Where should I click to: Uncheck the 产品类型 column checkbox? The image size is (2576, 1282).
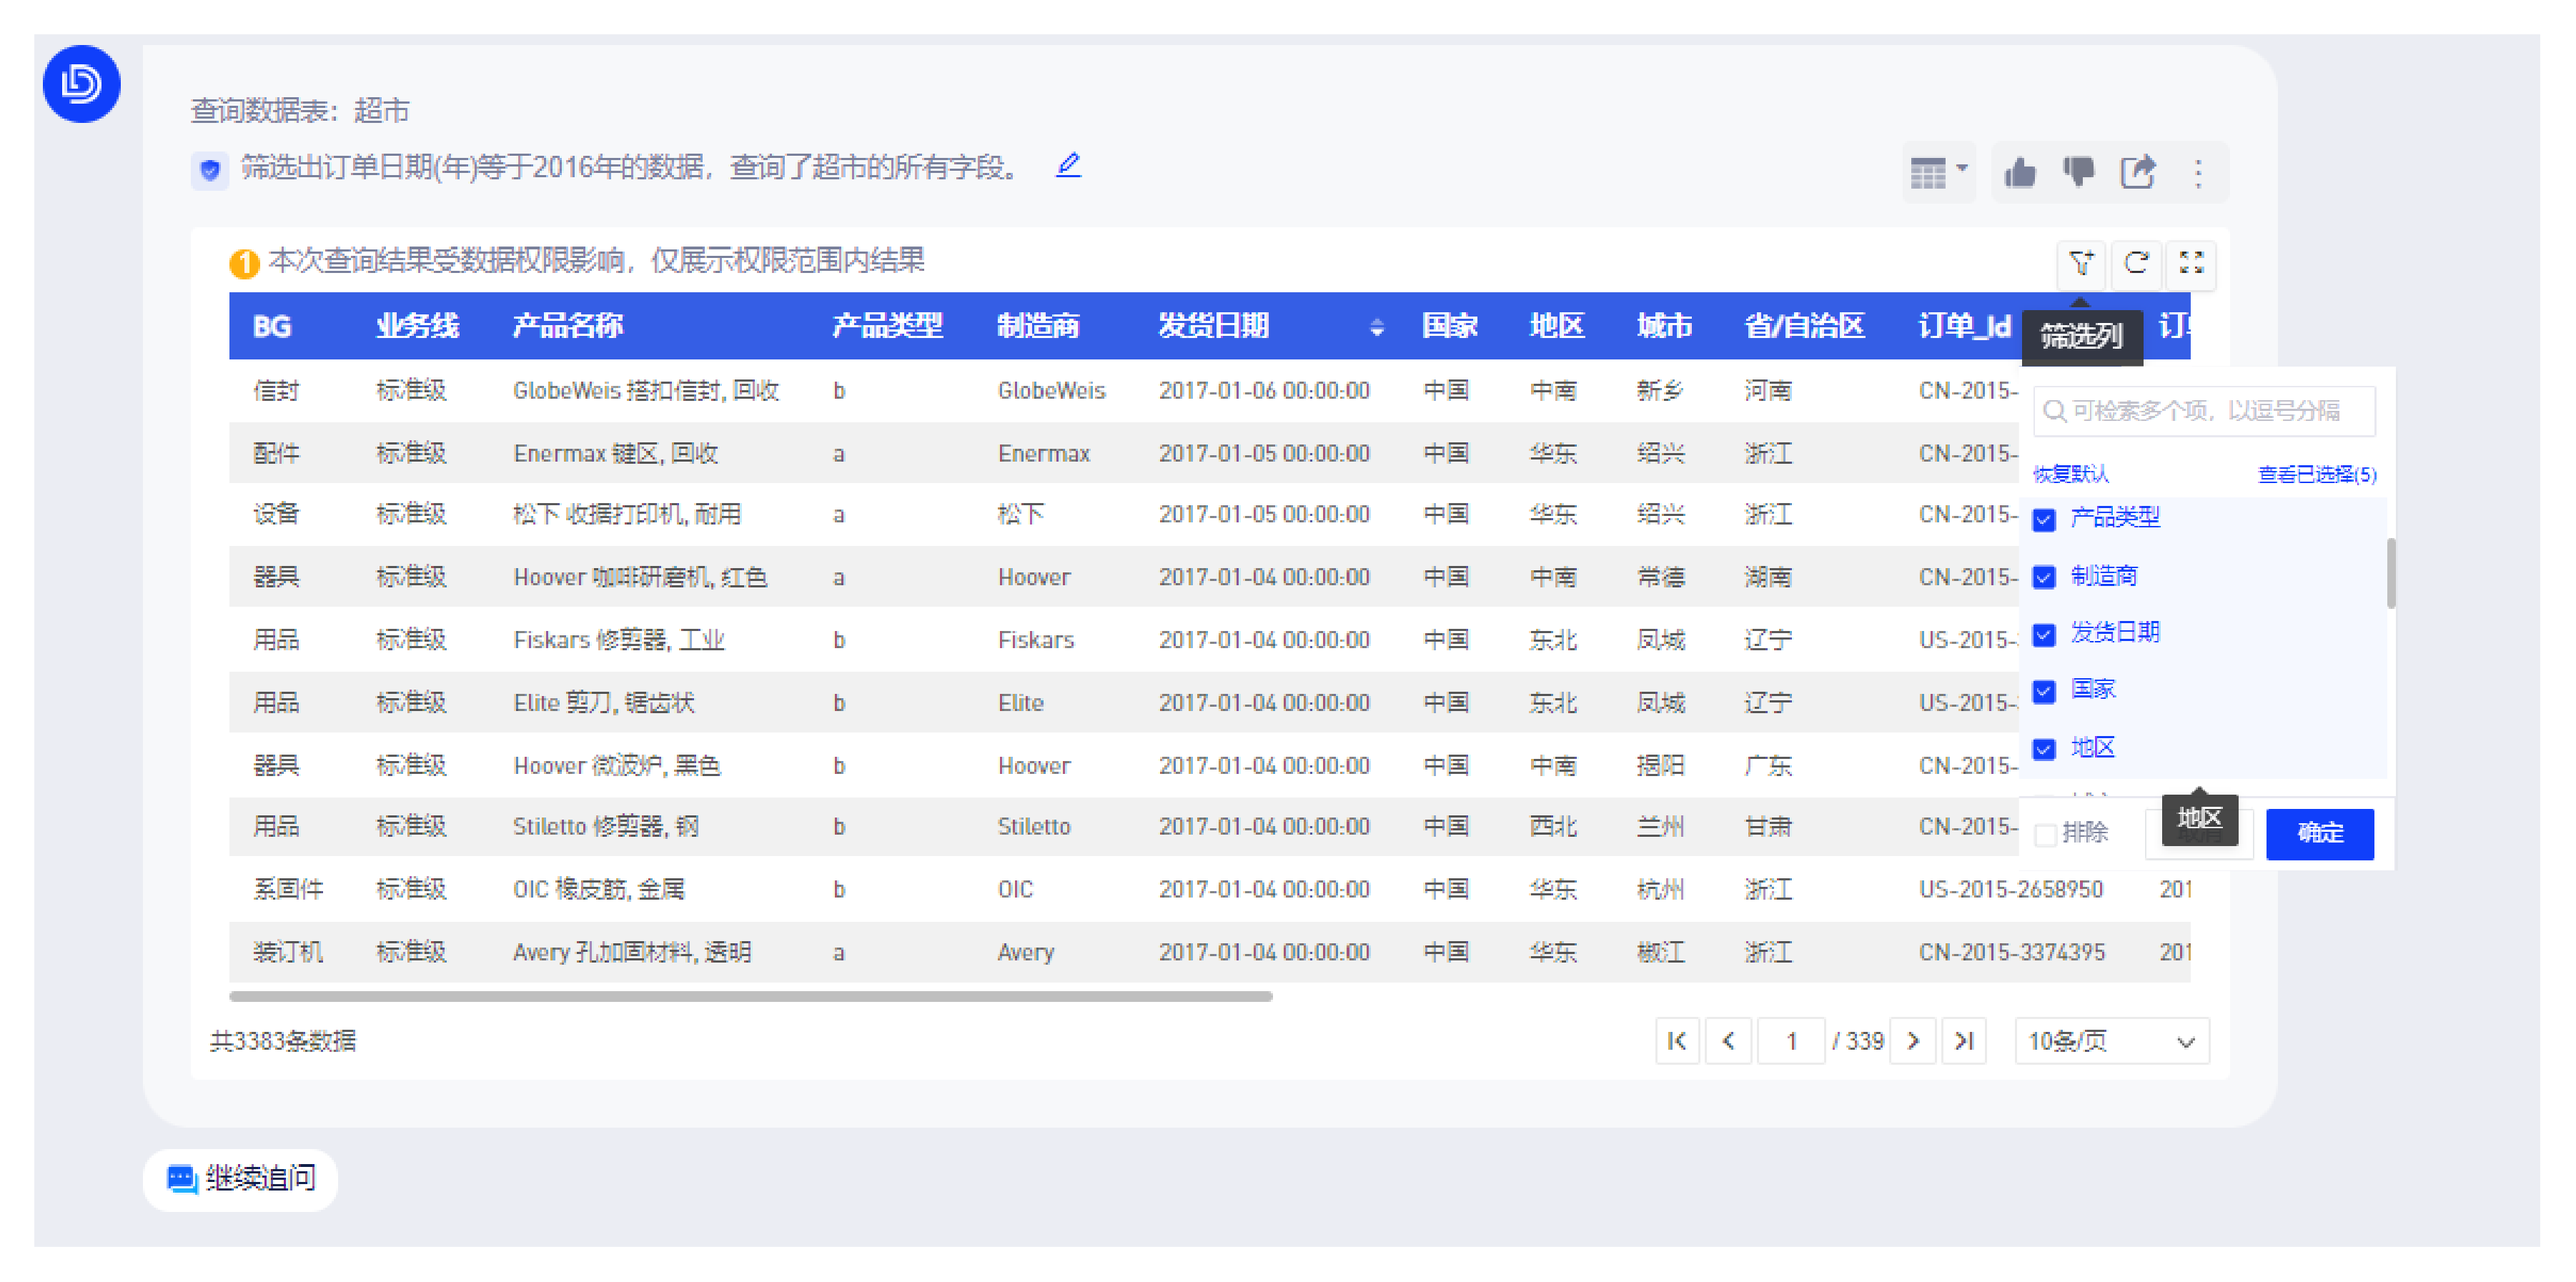coord(2044,519)
